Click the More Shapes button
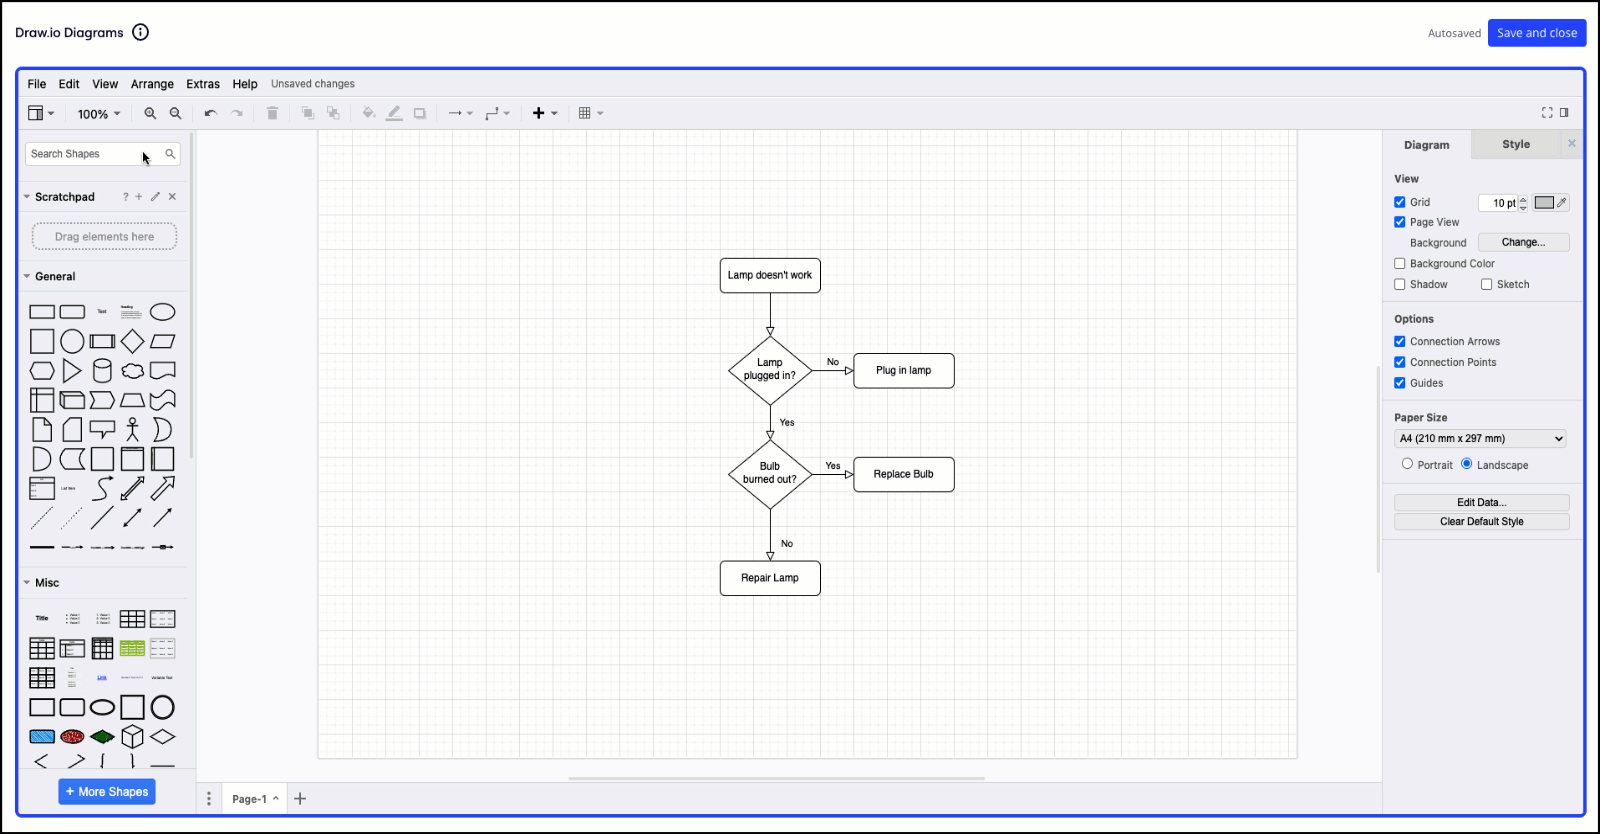1600x834 pixels. pos(107,792)
